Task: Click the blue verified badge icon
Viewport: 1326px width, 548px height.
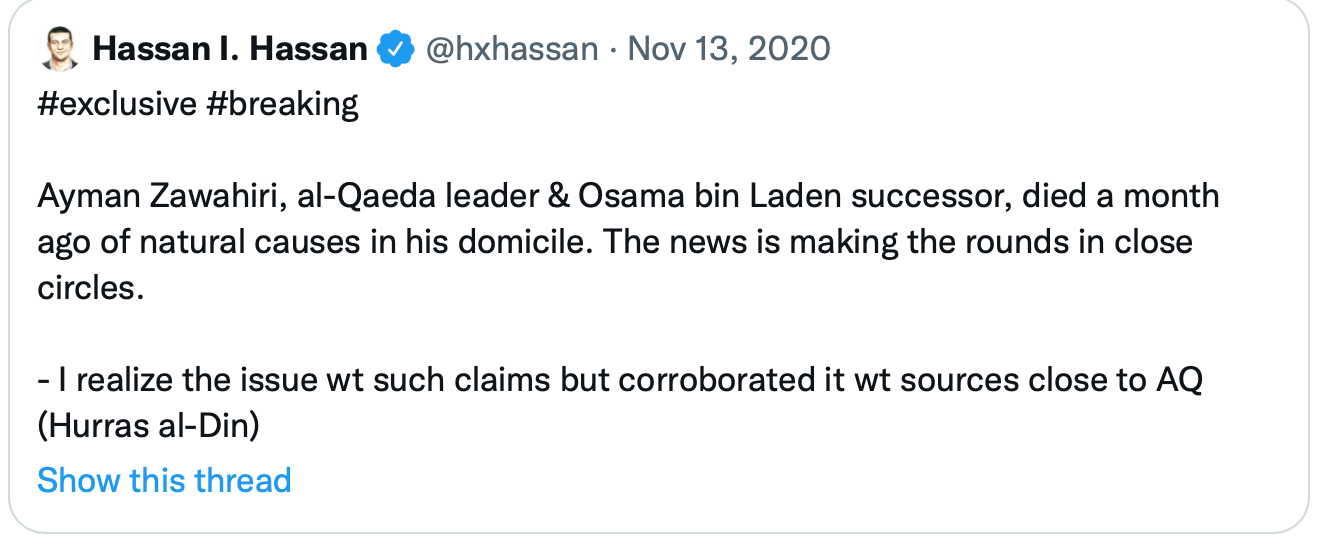Action: (395, 49)
